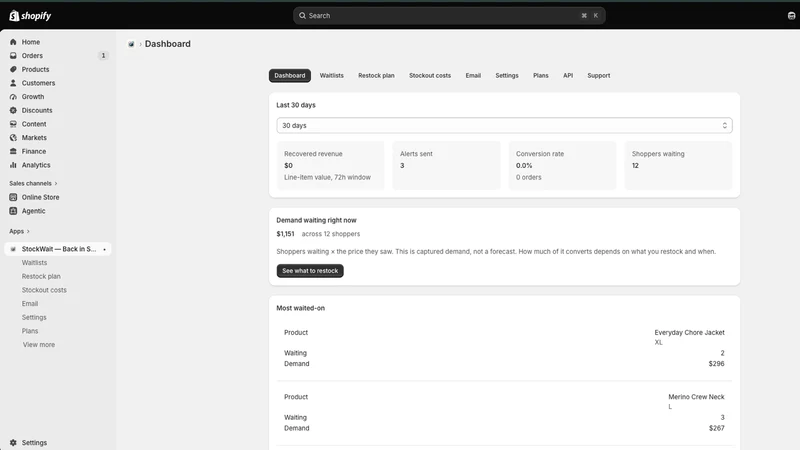800x450 pixels.
Task: Click the Online Store icon
Action: (x=13, y=197)
